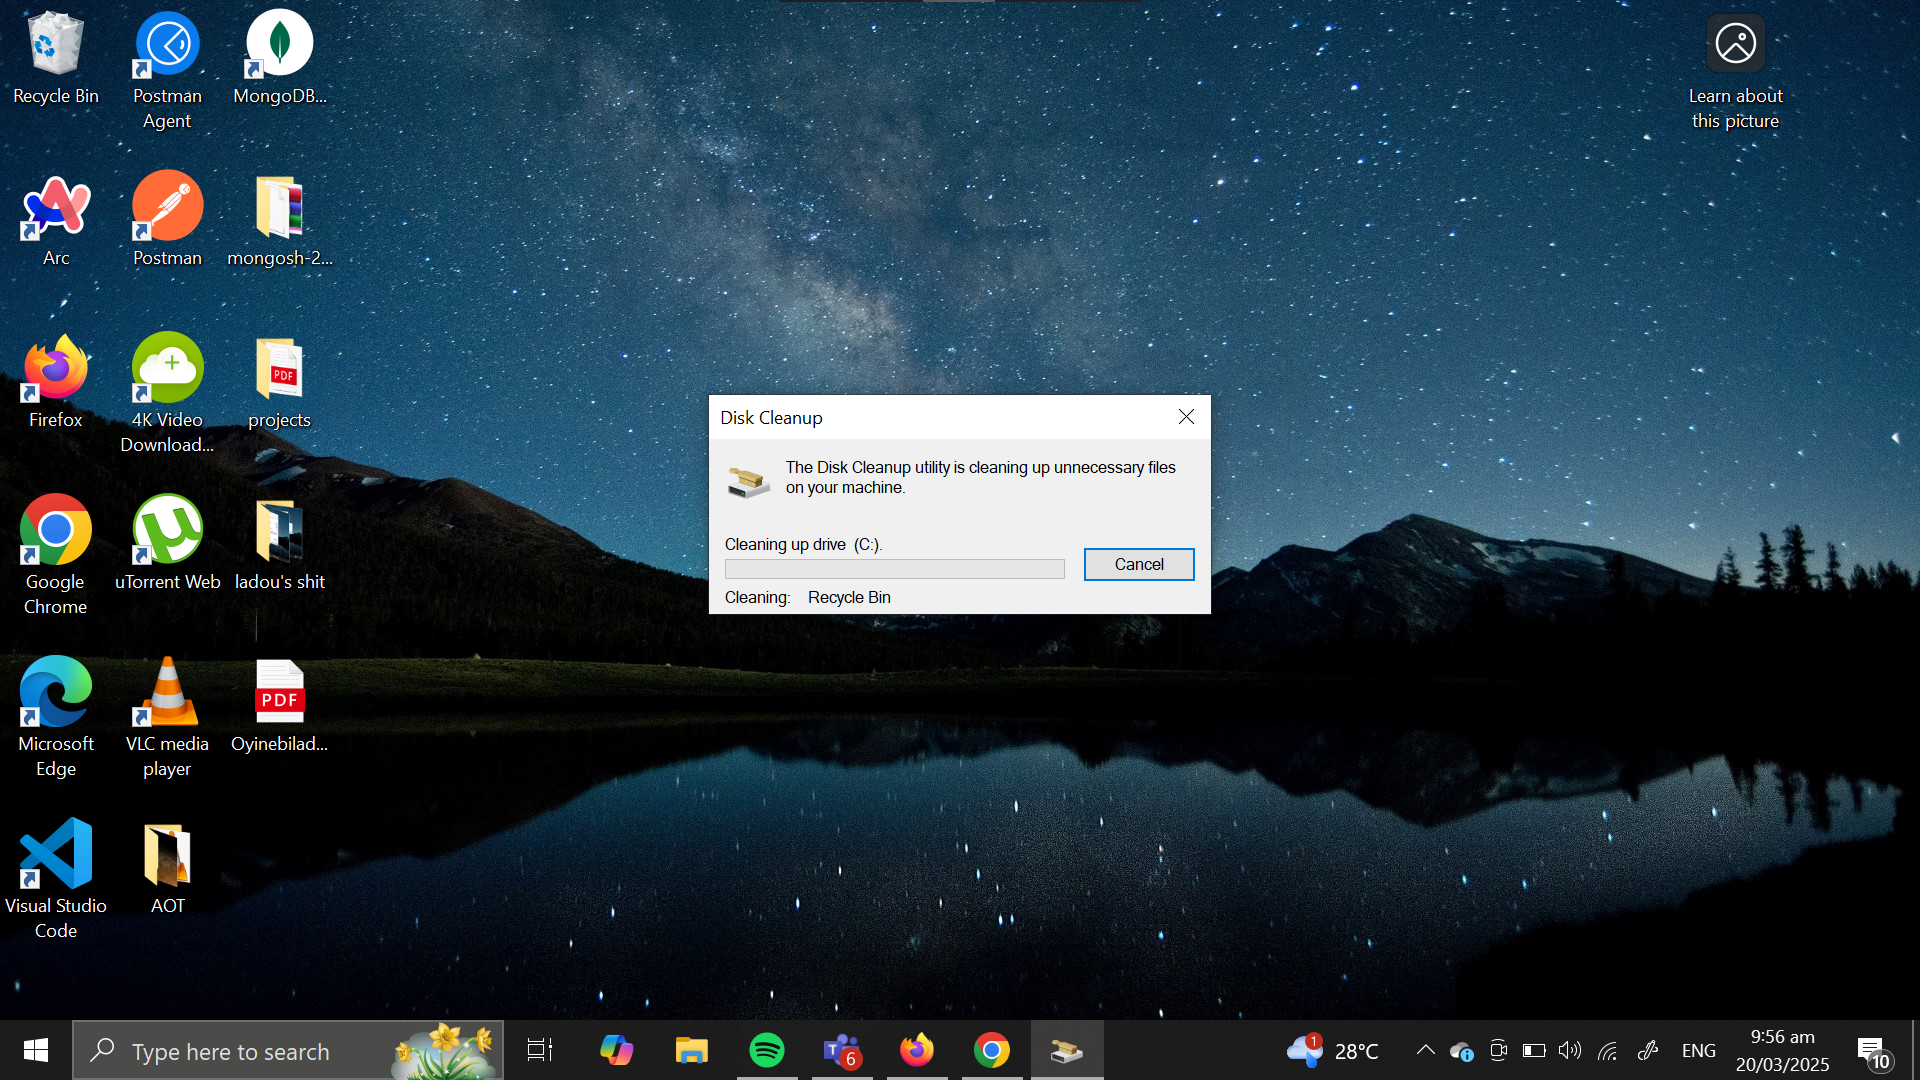The width and height of the screenshot is (1920, 1080).
Task: Select the 4K Video Downloader icon
Action: 167,392
